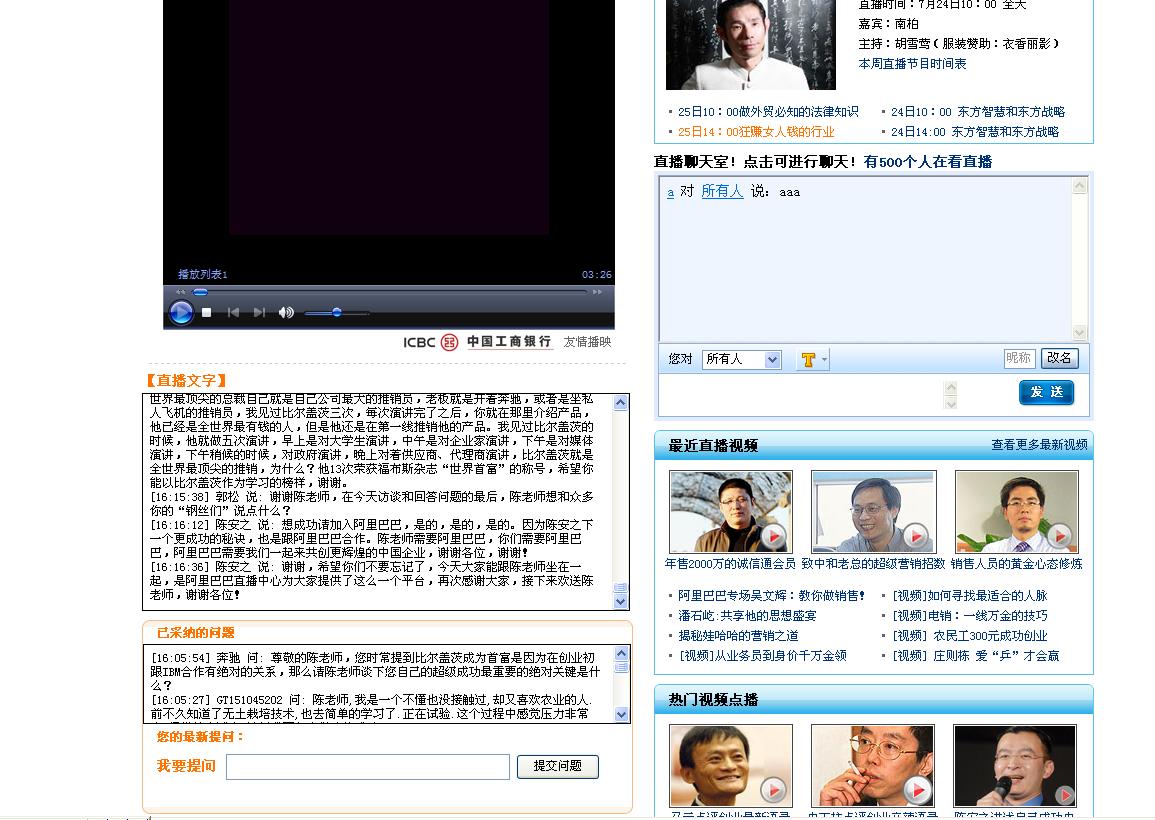Open the 阿里巴巴专场吴文辉：教你做销售 link
The image size is (1155, 820).
pos(771,595)
